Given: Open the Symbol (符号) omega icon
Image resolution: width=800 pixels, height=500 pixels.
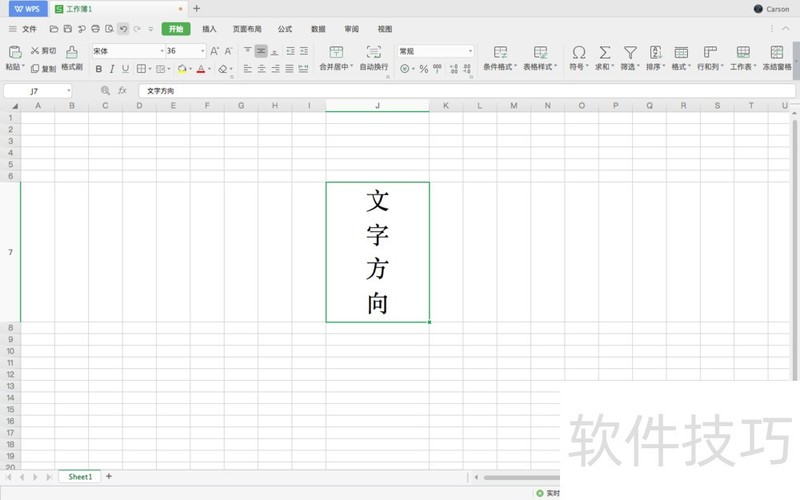Looking at the screenshot, I should click(578, 52).
